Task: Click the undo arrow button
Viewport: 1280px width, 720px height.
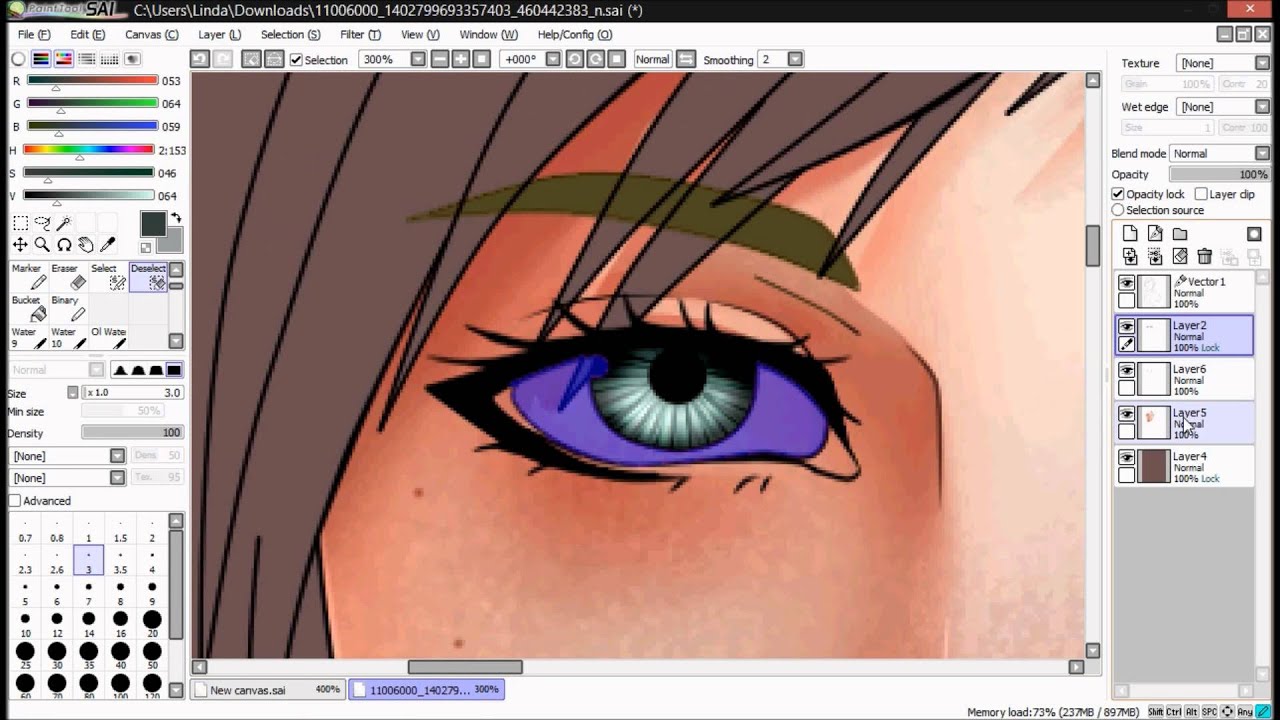Action: [200, 59]
